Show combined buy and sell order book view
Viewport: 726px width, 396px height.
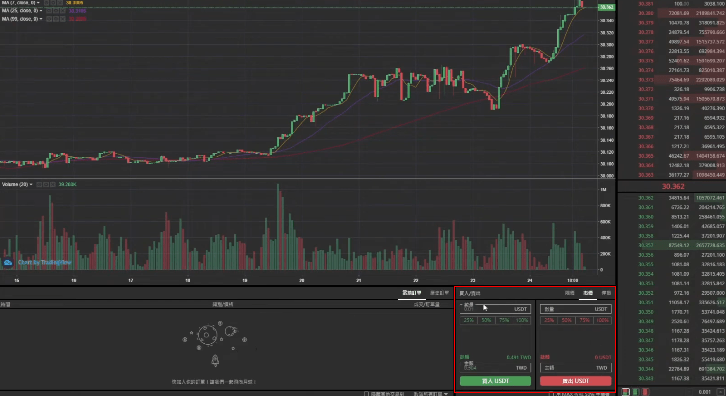click(626, 392)
